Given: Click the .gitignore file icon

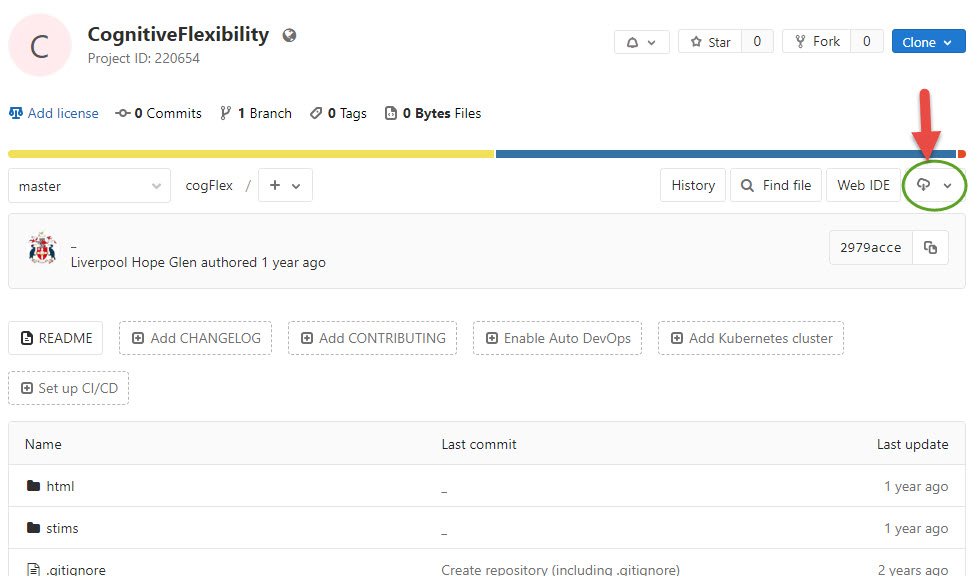Looking at the screenshot, I should pos(34,569).
